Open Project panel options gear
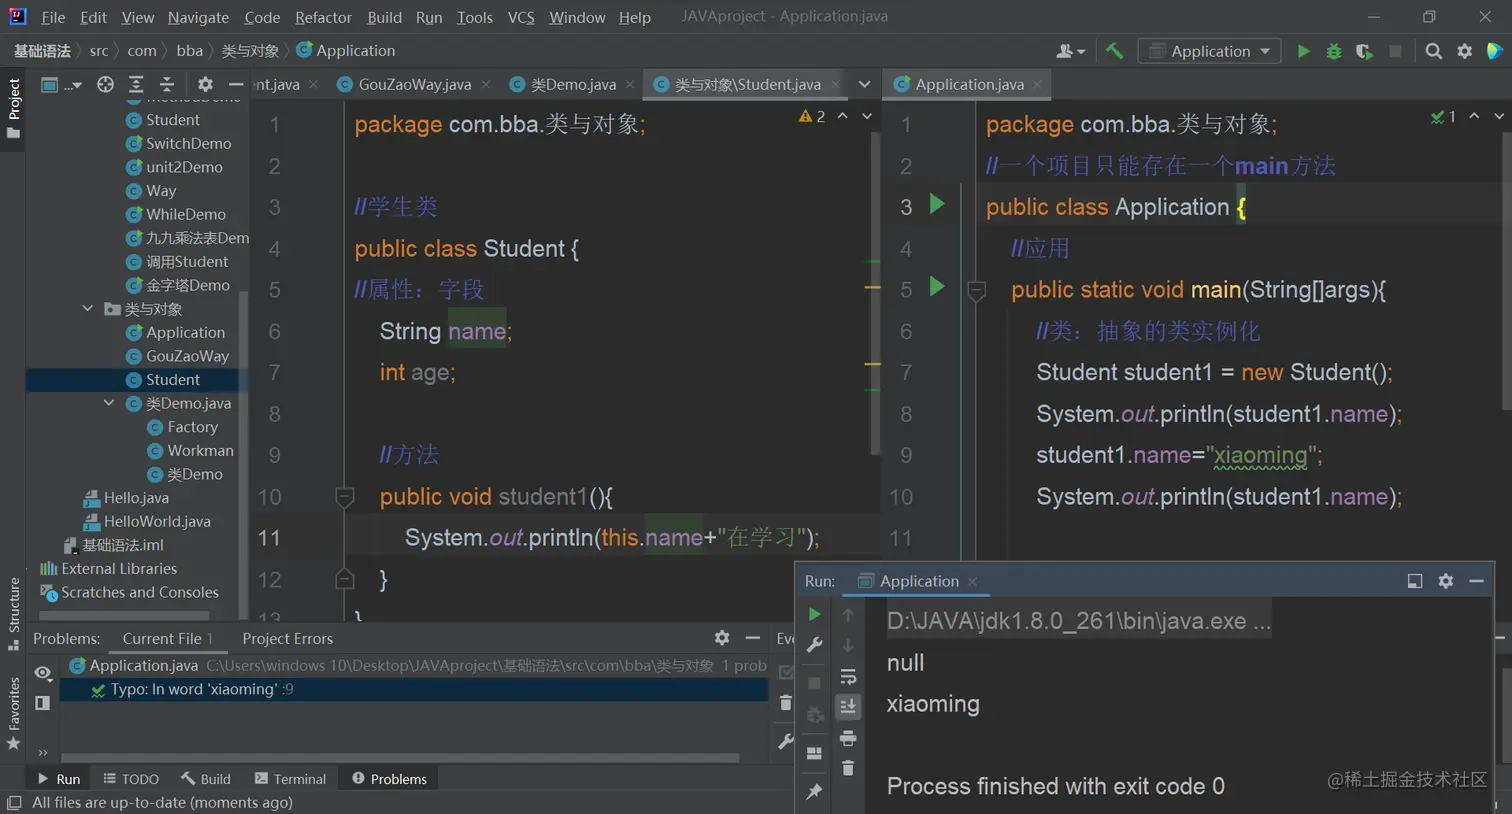The width and height of the screenshot is (1512, 814). click(205, 85)
